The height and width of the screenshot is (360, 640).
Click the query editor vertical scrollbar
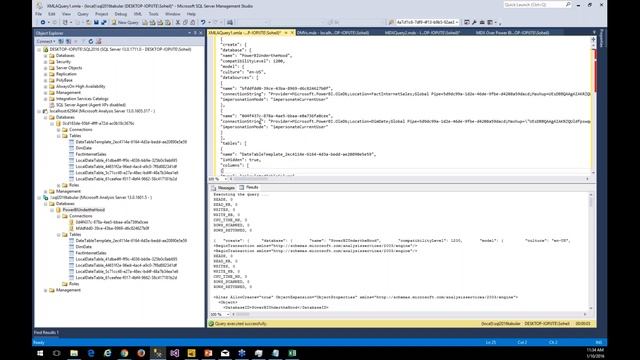pyautogui.click(x=593, y=106)
